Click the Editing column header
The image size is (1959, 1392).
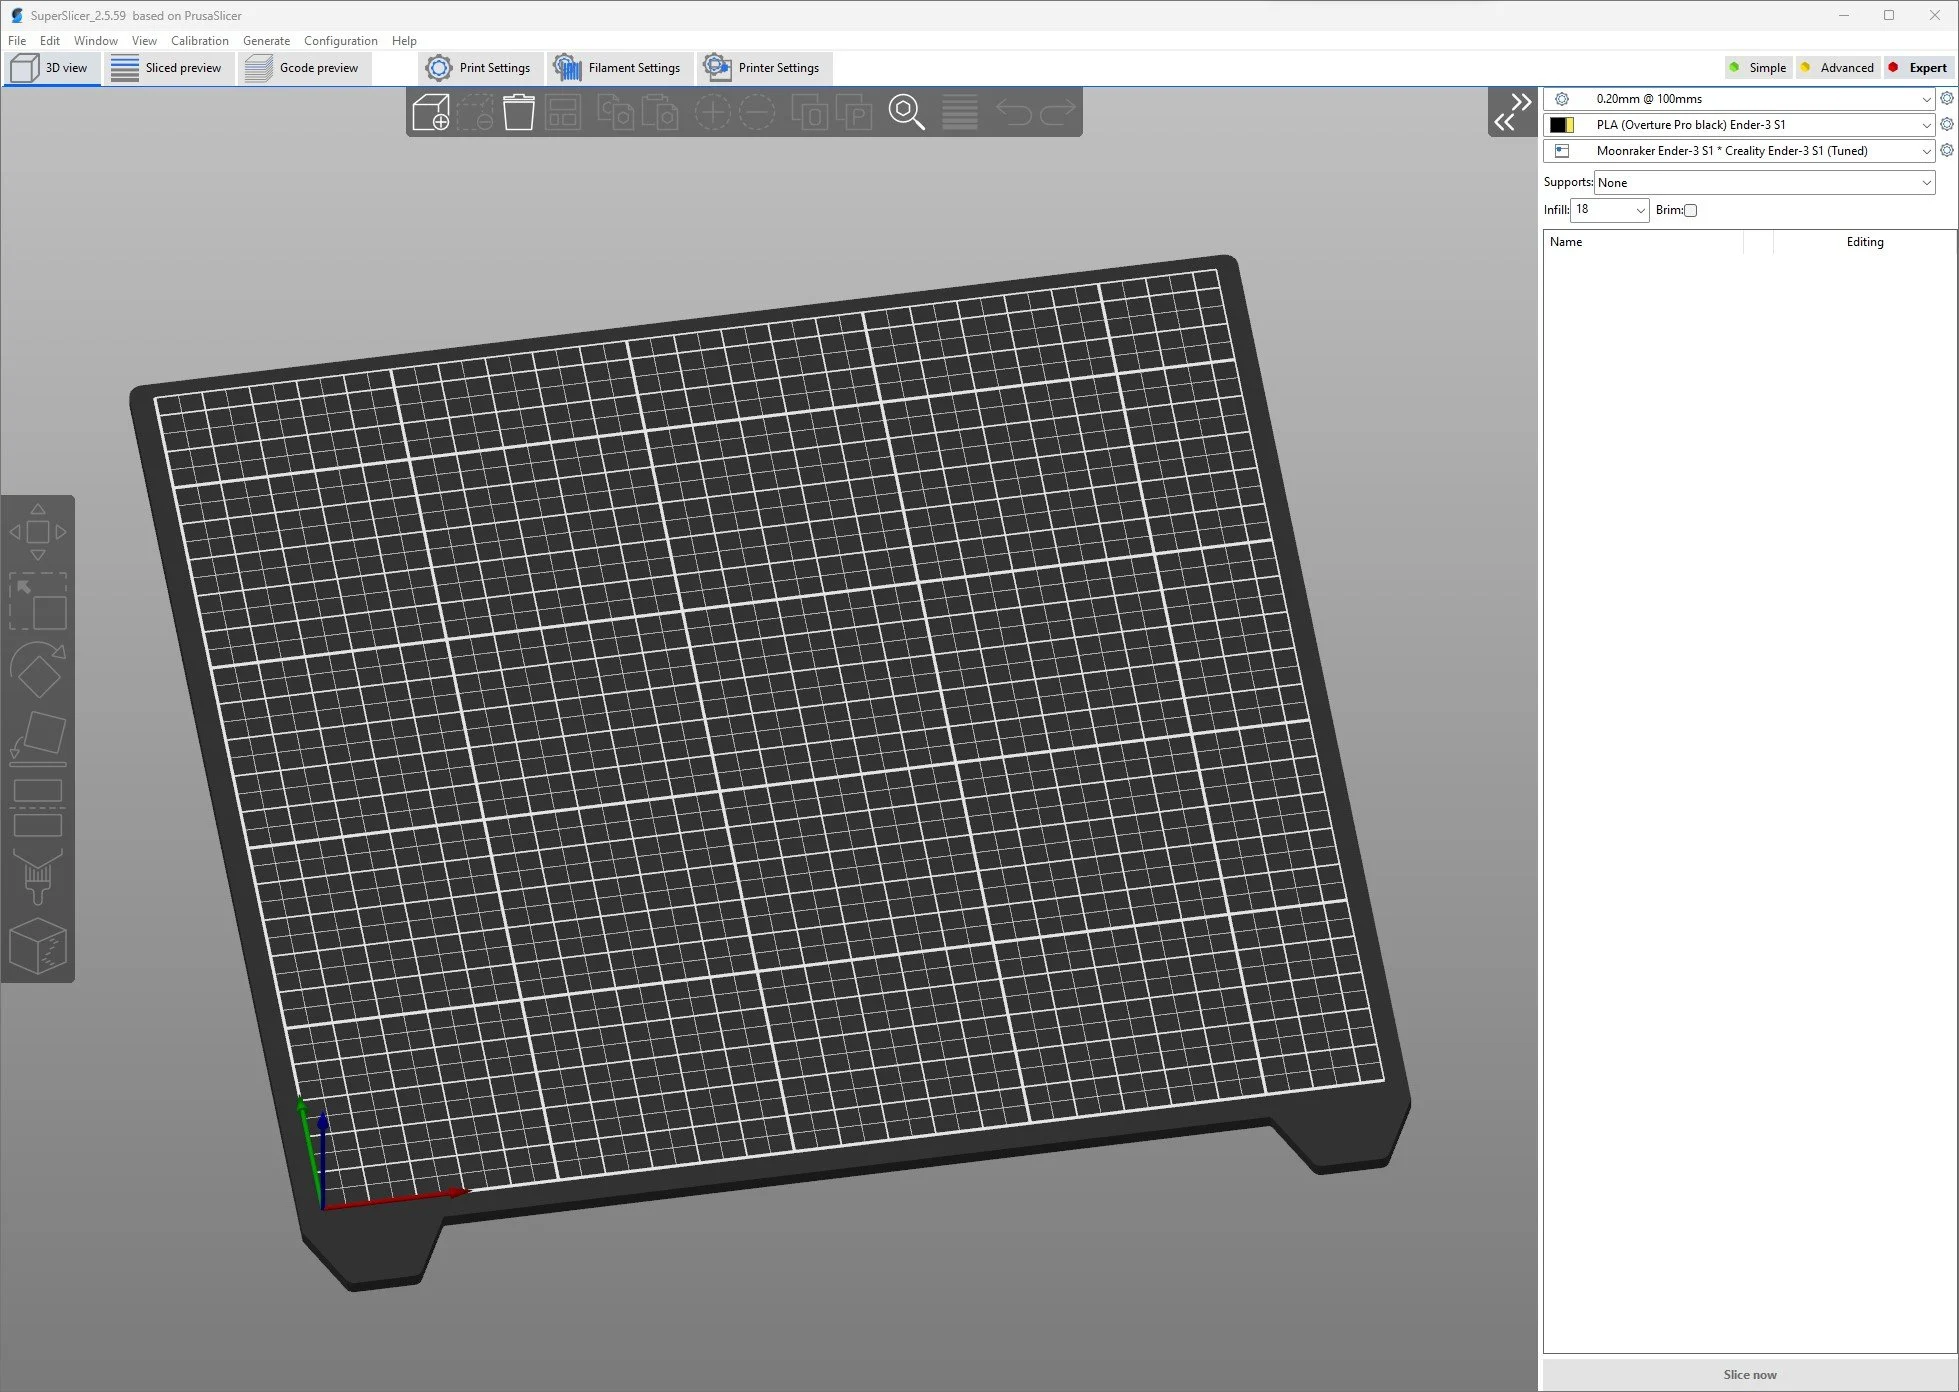[1864, 242]
